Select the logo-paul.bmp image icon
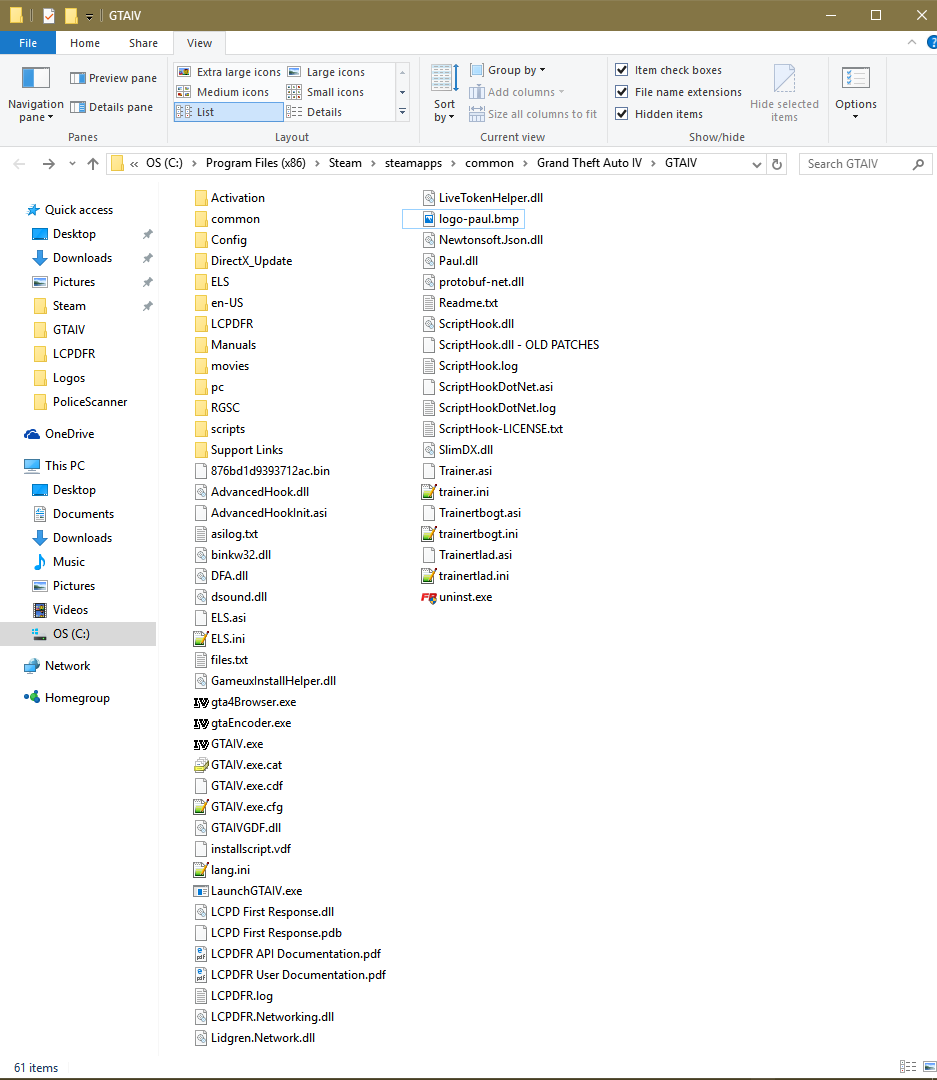Image resolution: width=937 pixels, height=1080 pixels. (x=429, y=219)
